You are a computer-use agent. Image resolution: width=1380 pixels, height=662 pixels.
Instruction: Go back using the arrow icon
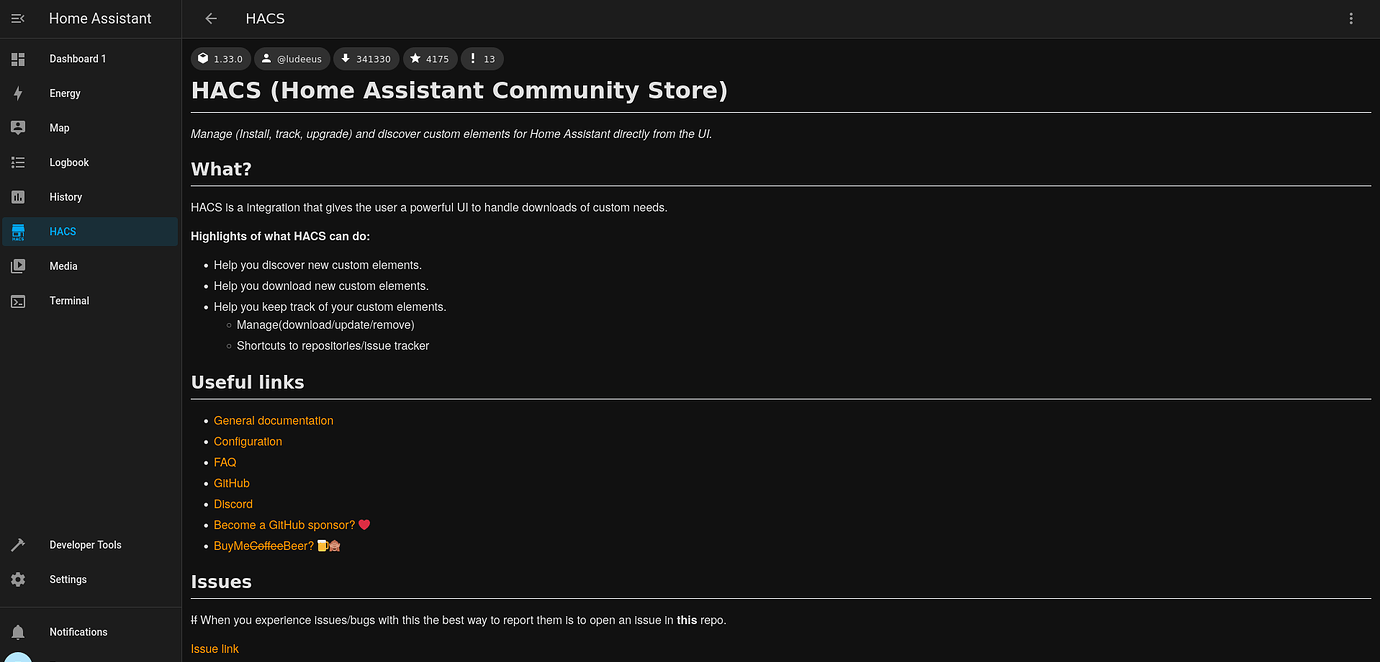[x=210, y=18]
